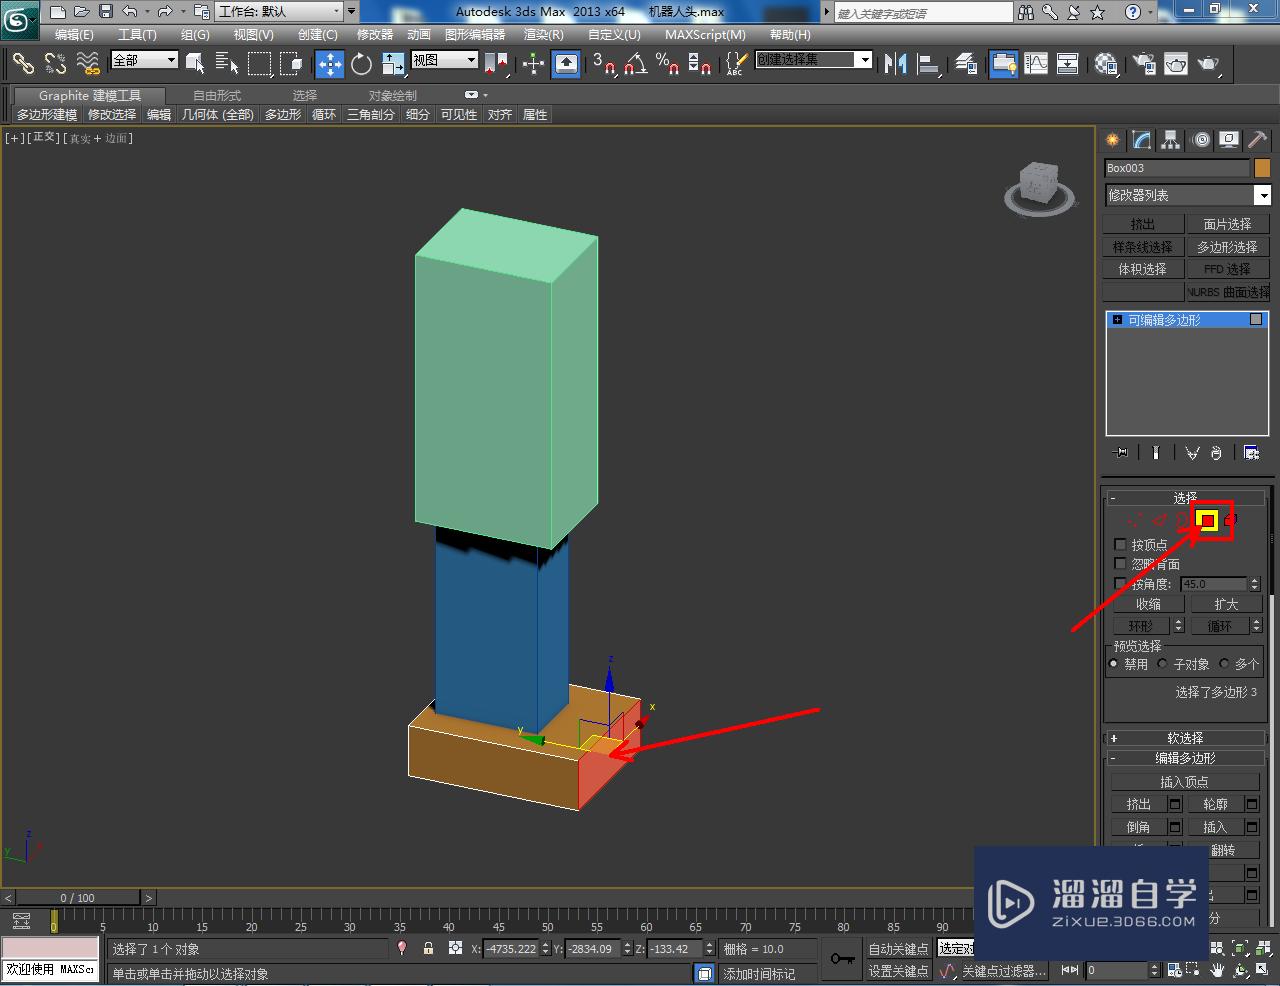This screenshot has width=1280, height=986.
Task: Expand the 软选择 rollout
Action: tap(1185, 738)
